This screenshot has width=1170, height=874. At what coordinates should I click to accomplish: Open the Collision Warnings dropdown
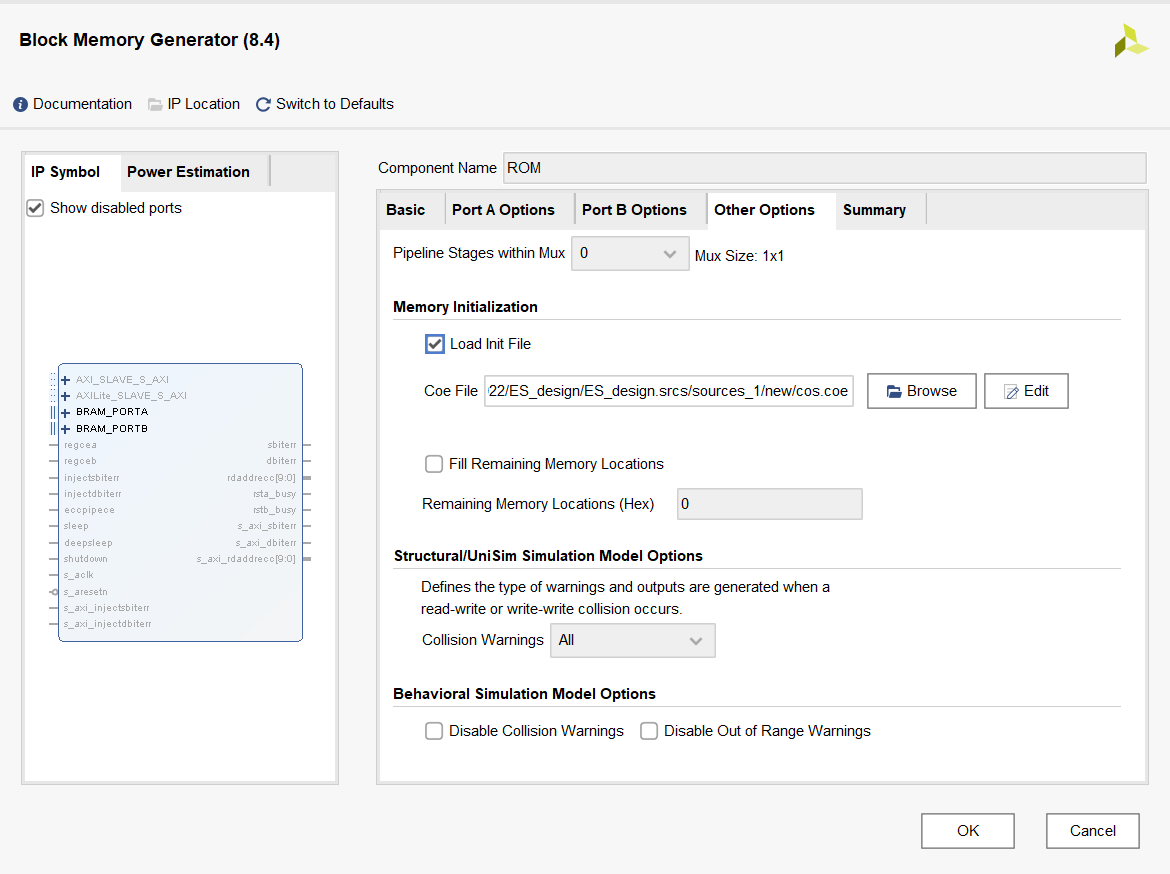click(x=632, y=640)
